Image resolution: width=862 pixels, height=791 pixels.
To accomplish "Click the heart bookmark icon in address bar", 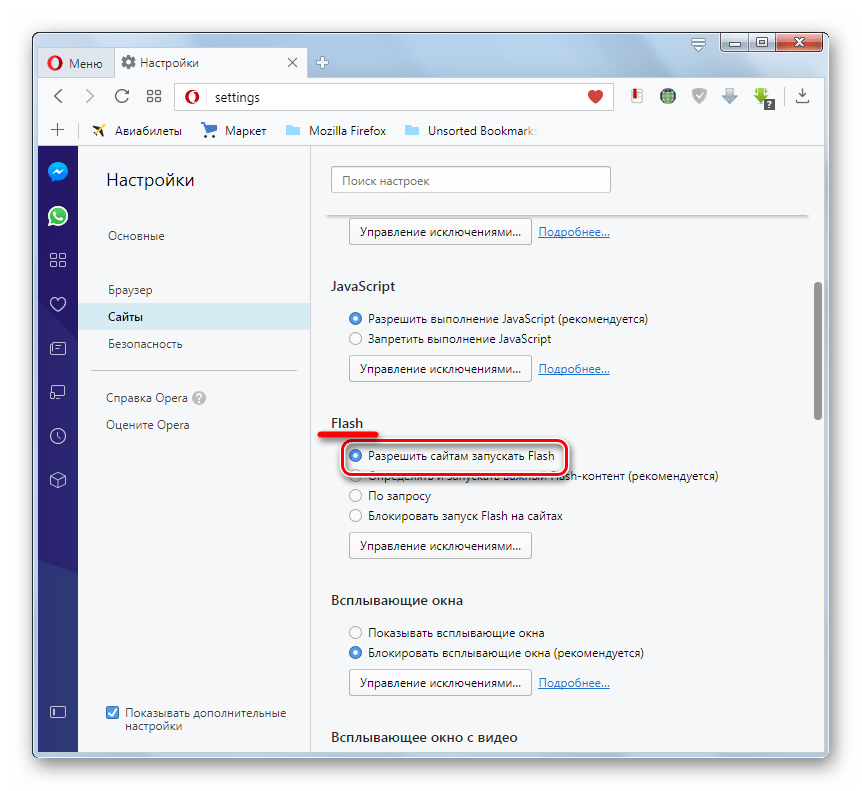I will tap(595, 97).
